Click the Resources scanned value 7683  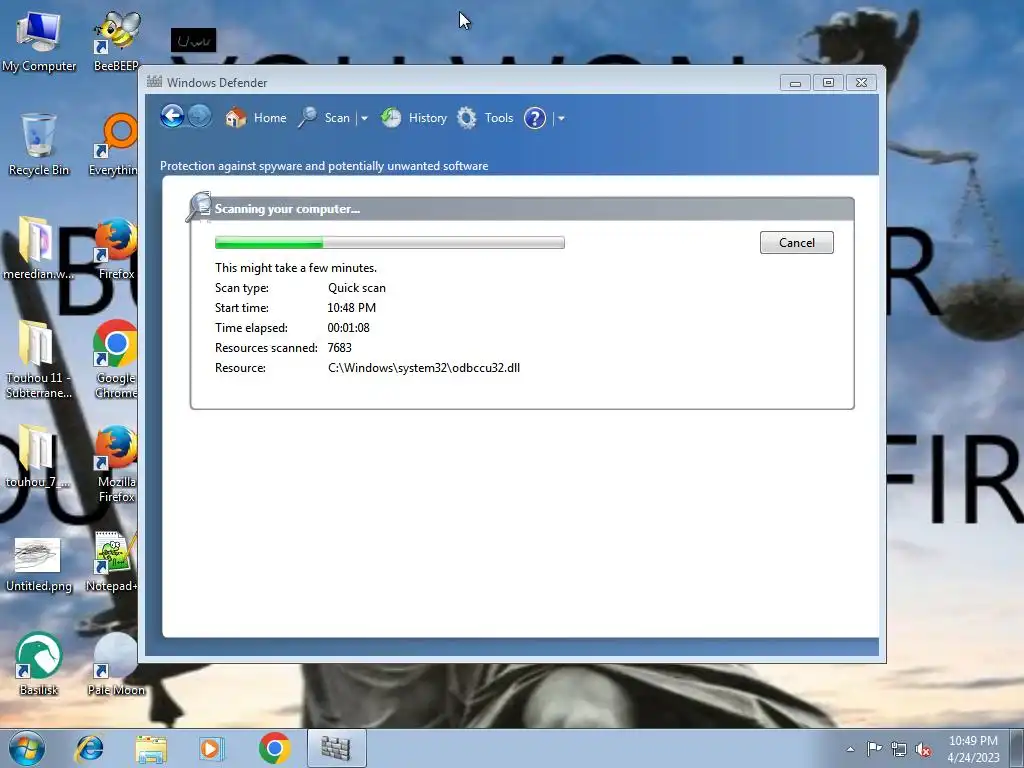(340, 347)
